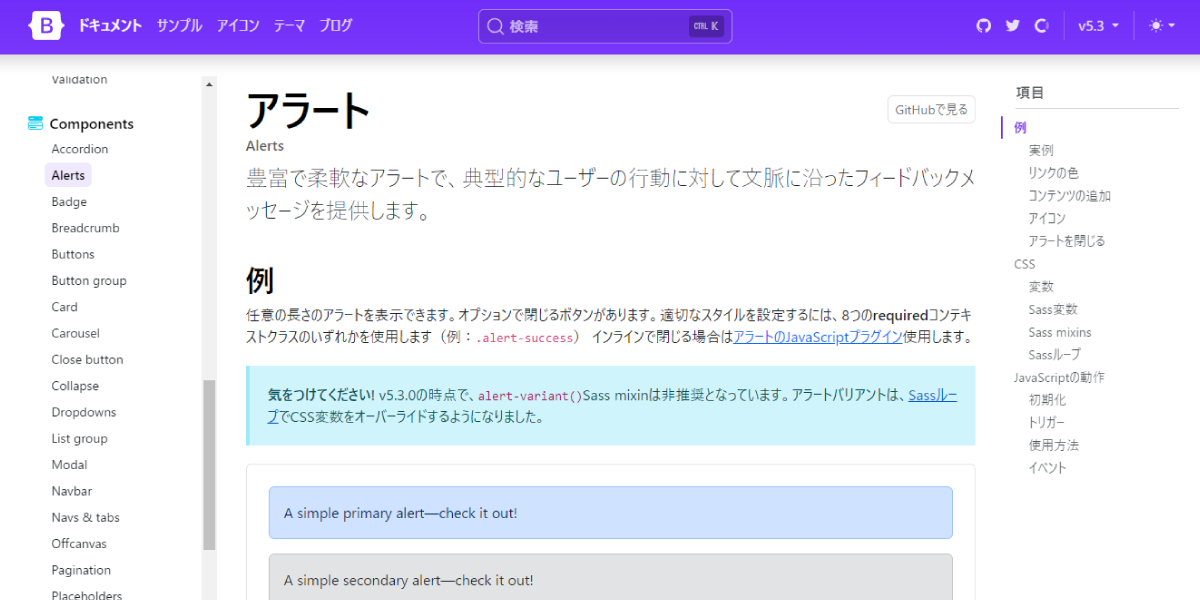1200x600 pixels.
Task: Go to Button group in the sidebar
Action: [89, 281]
